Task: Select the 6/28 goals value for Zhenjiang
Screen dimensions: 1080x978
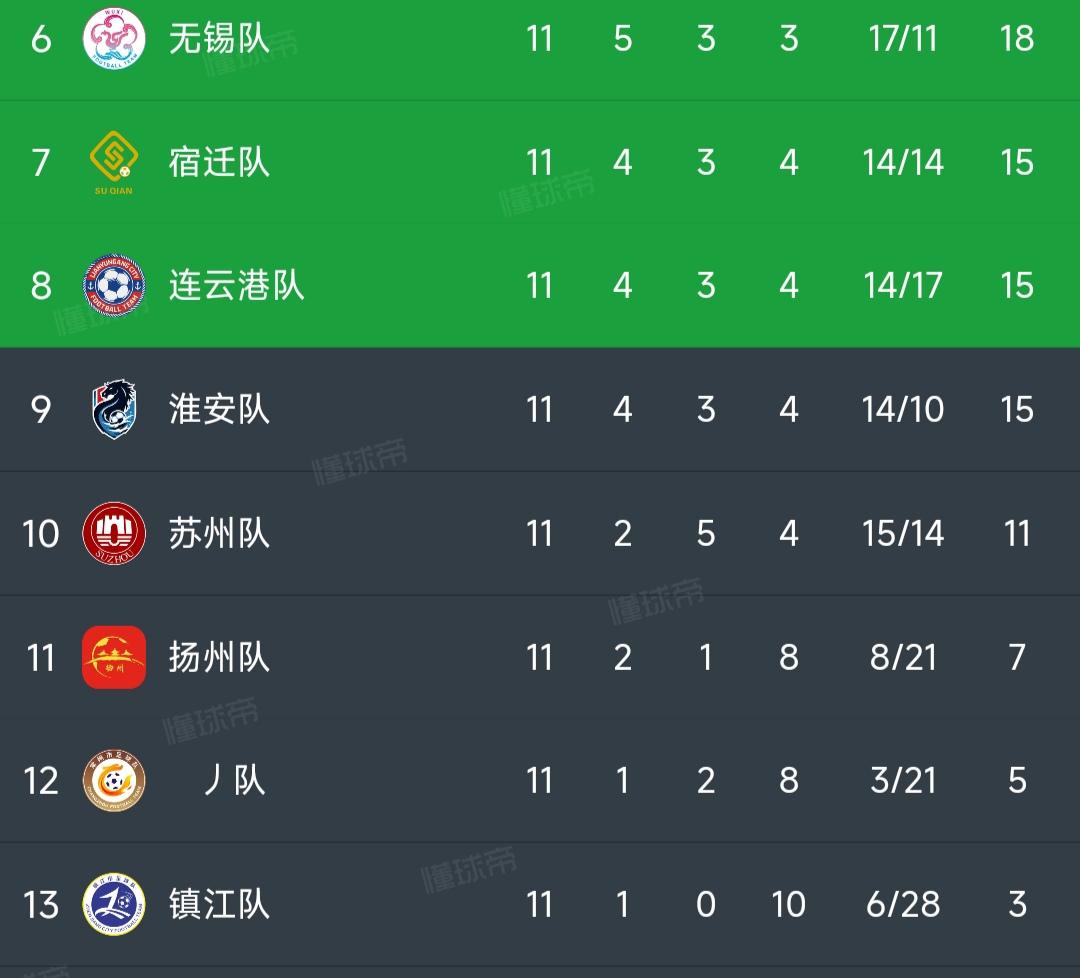Action: pyautogui.click(x=902, y=904)
